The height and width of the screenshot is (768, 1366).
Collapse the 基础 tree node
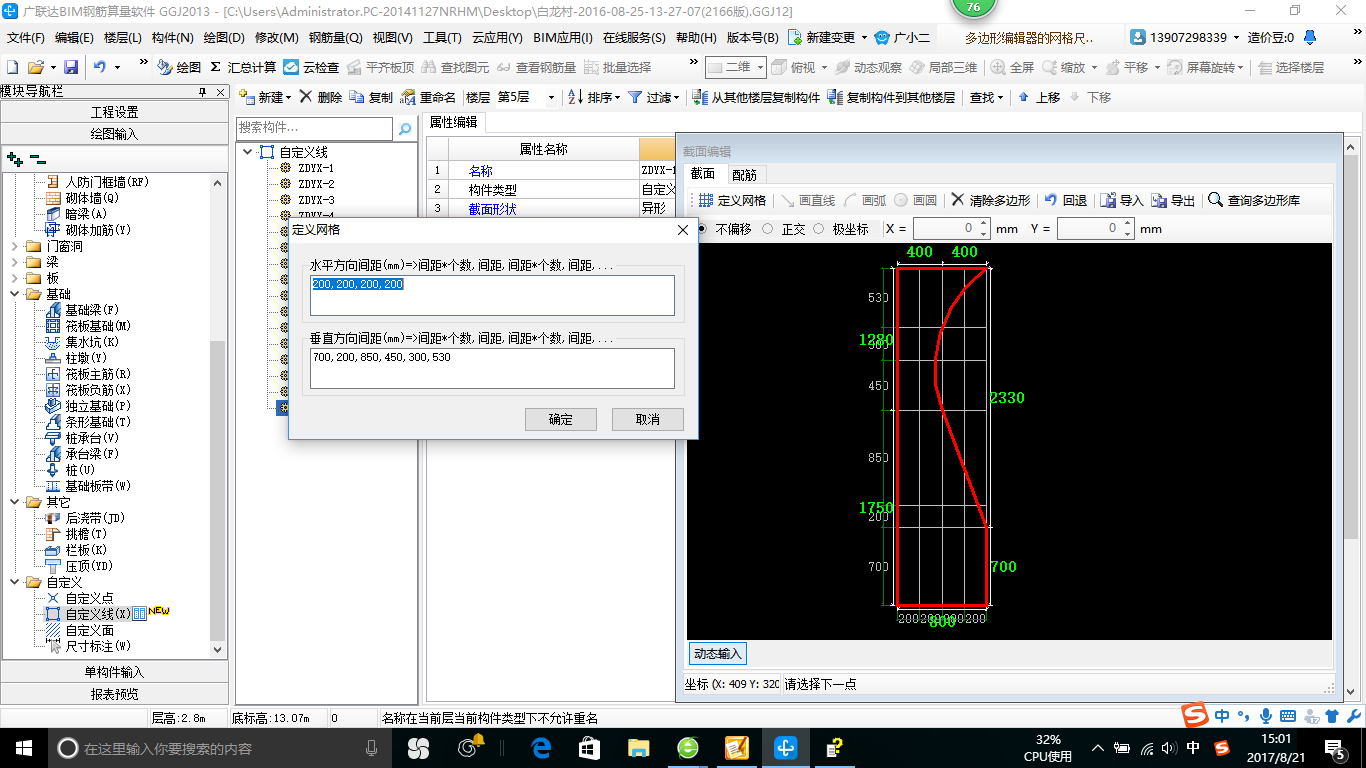(x=14, y=294)
